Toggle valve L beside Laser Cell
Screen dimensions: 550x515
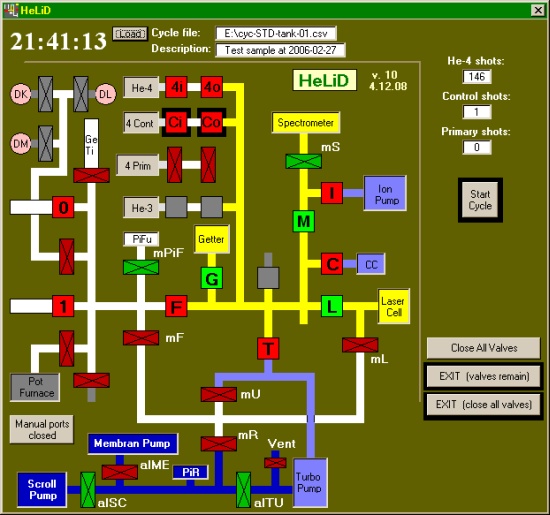coord(332,306)
